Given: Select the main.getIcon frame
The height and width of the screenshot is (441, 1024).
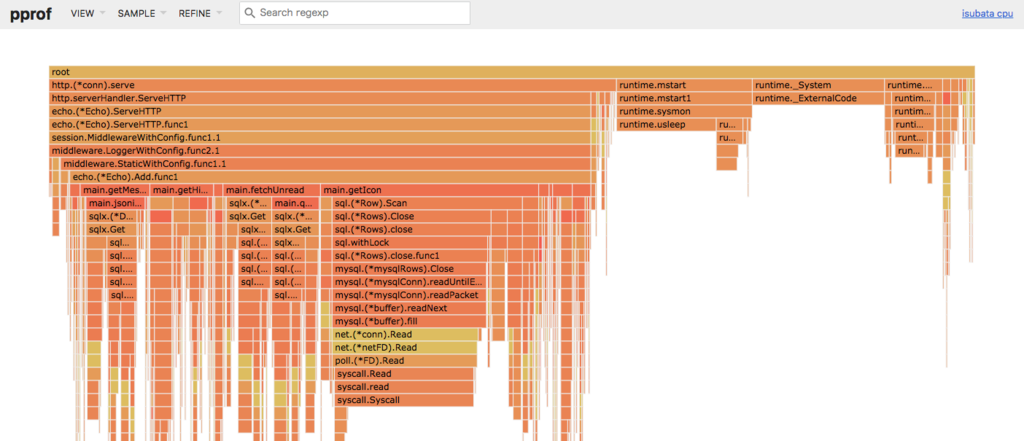Looking at the screenshot, I should coord(429,190).
